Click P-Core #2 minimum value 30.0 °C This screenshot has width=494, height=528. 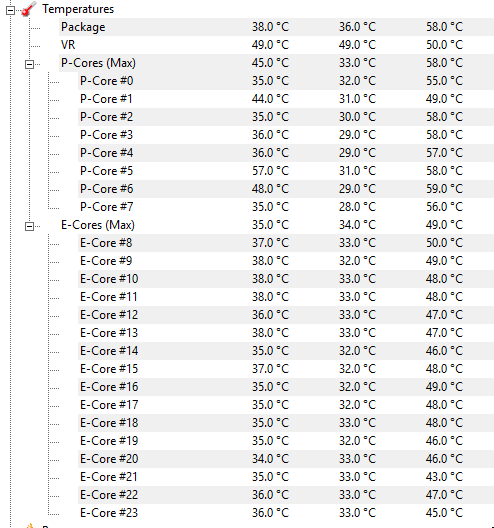click(357, 117)
